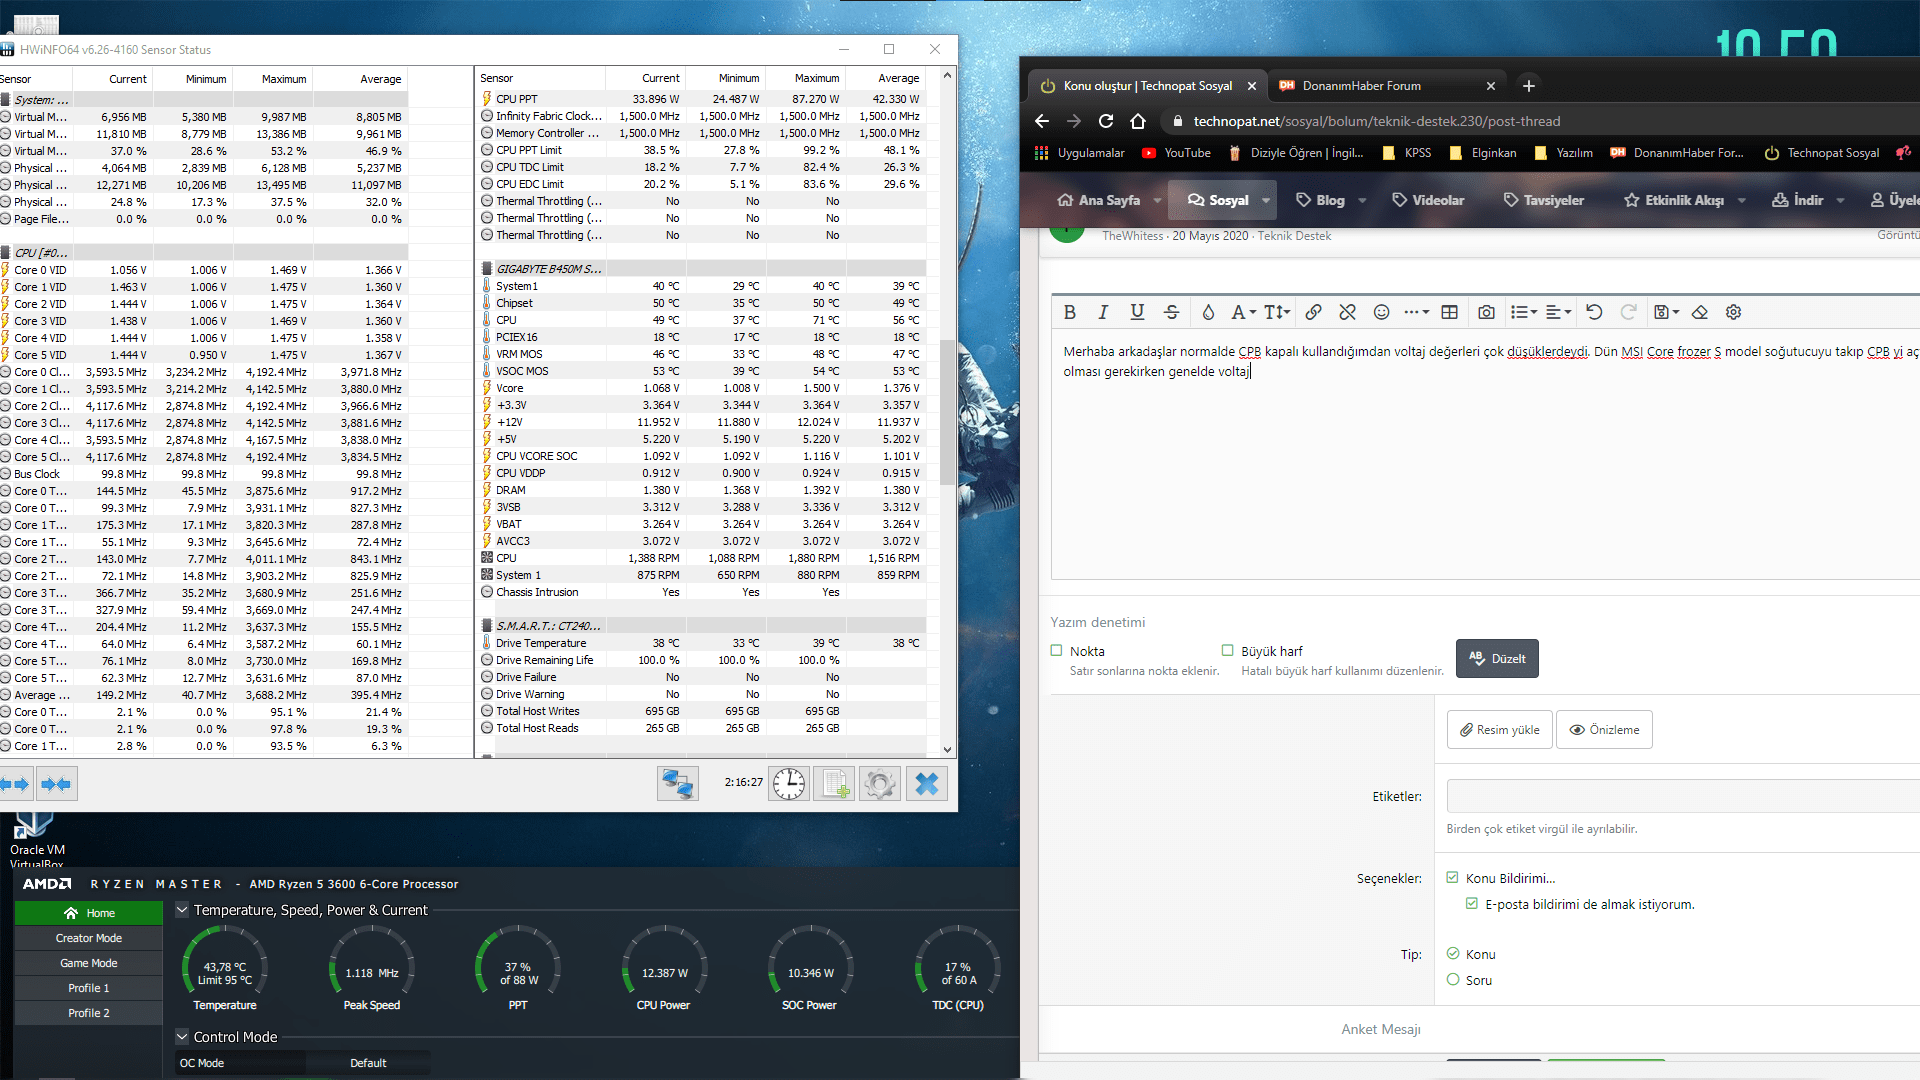This screenshot has height=1080, width=1920.
Task: Click the Etiketler tags input field
Action: [1680, 797]
